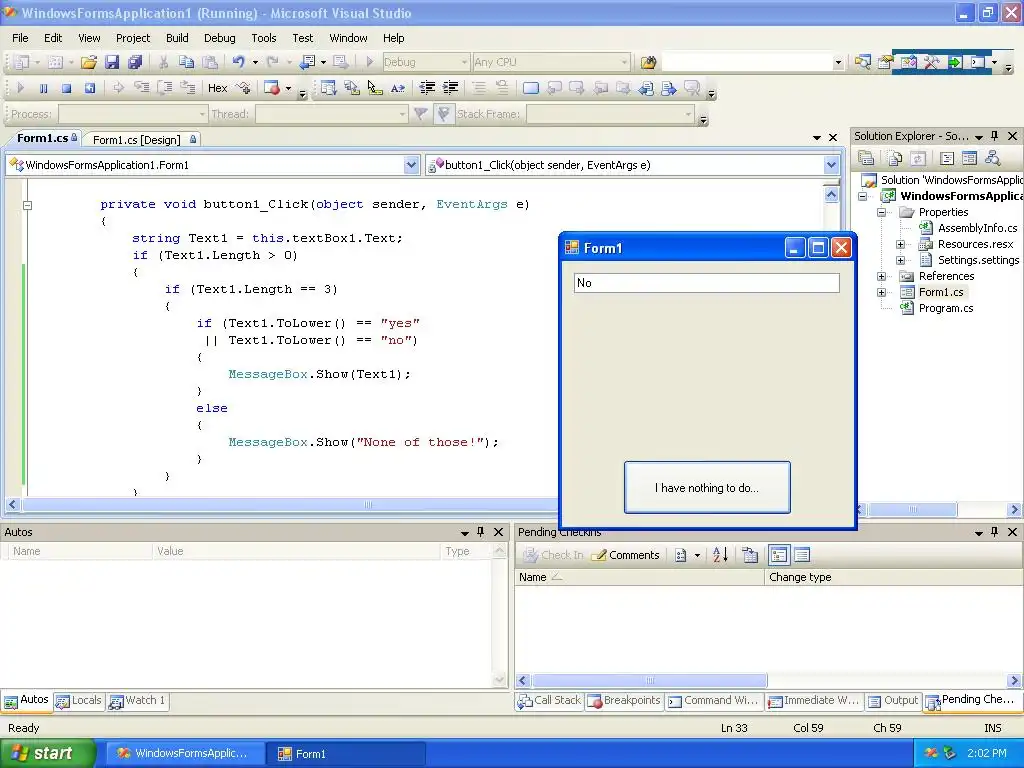
Task: Select Program.cs in Solution Explorer
Action: tap(946, 308)
